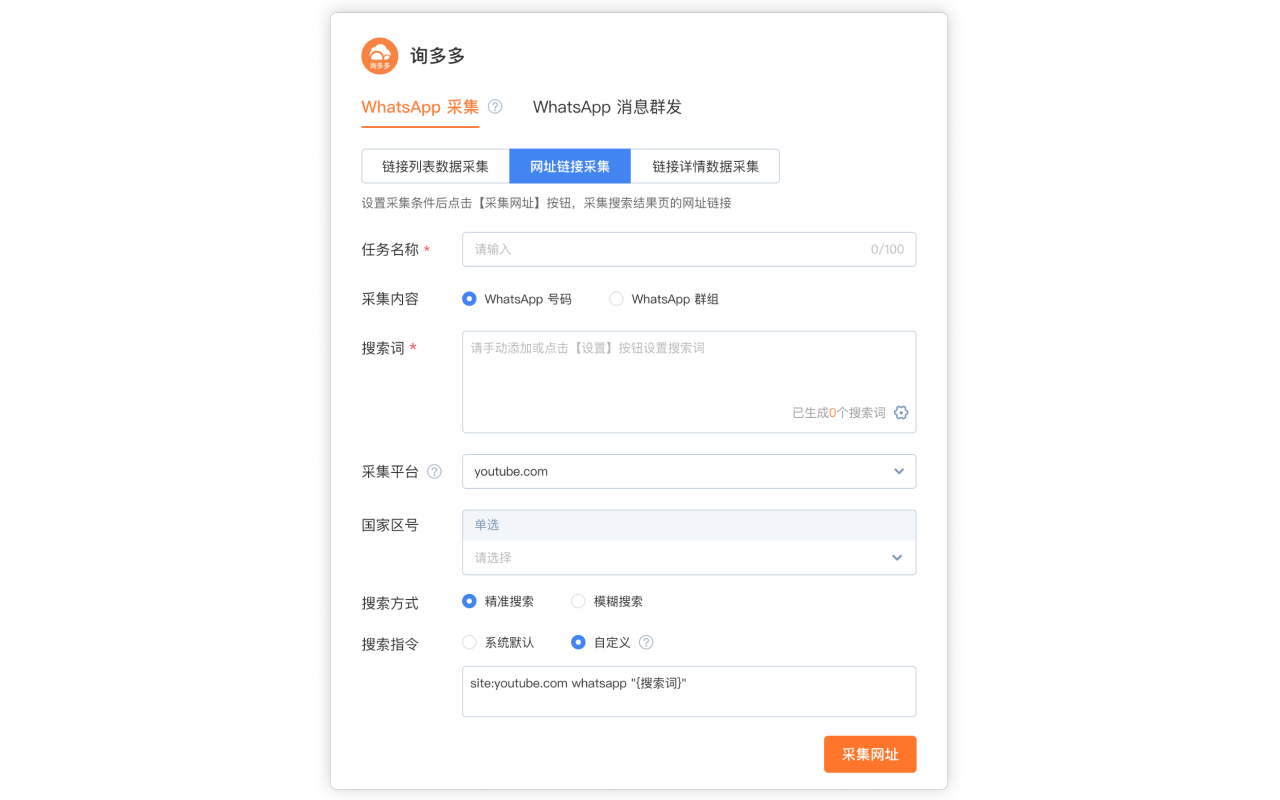Switch to WhatsApp 消息群发 tab
Viewport: 1280px width, 800px height.
click(x=607, y=107)
